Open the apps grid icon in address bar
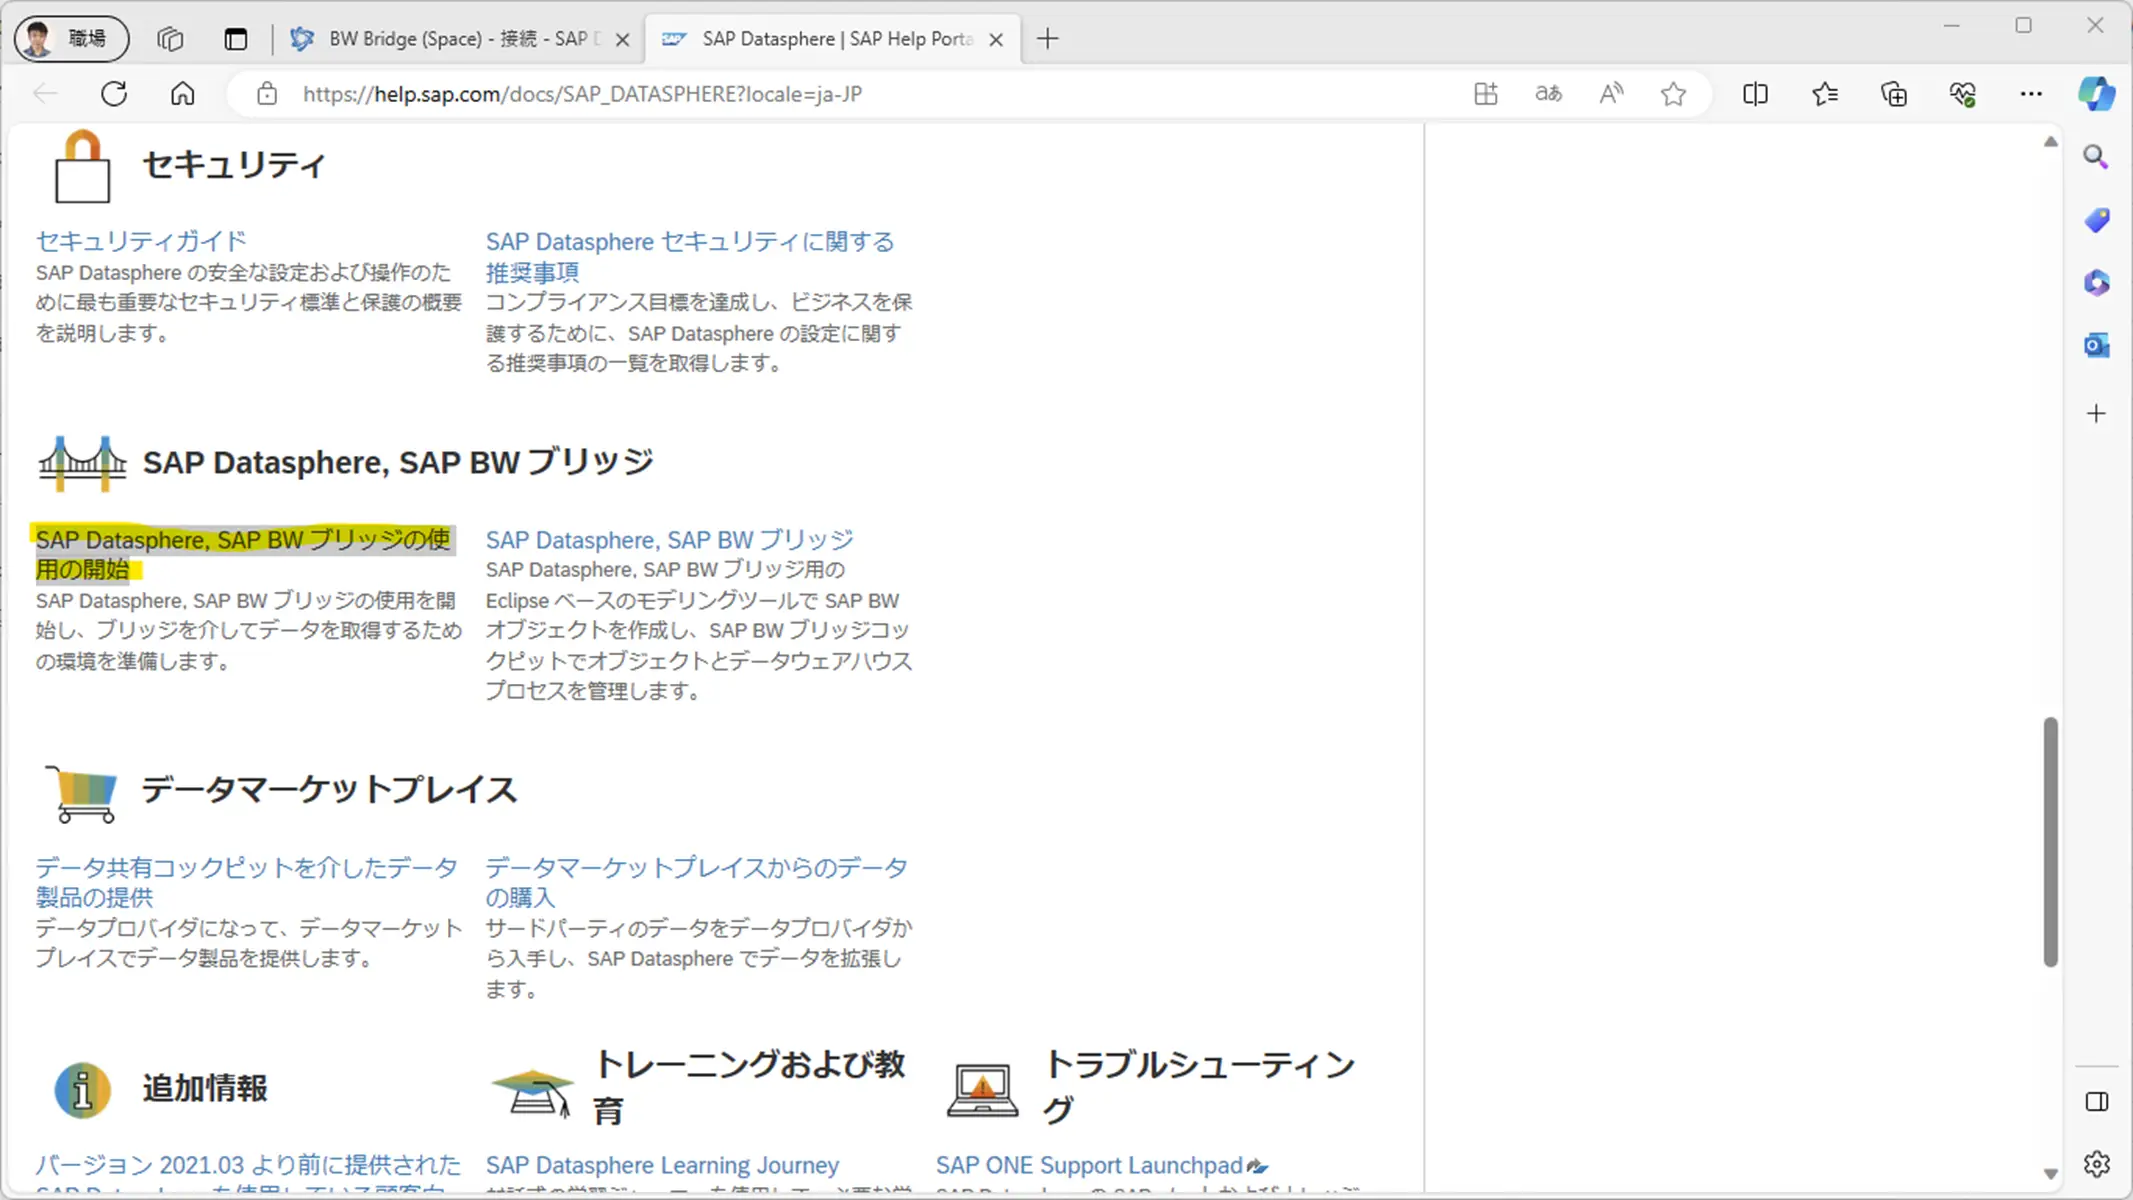The width and height of the screenshot is (2133, 1200). tap(1486, 94)
